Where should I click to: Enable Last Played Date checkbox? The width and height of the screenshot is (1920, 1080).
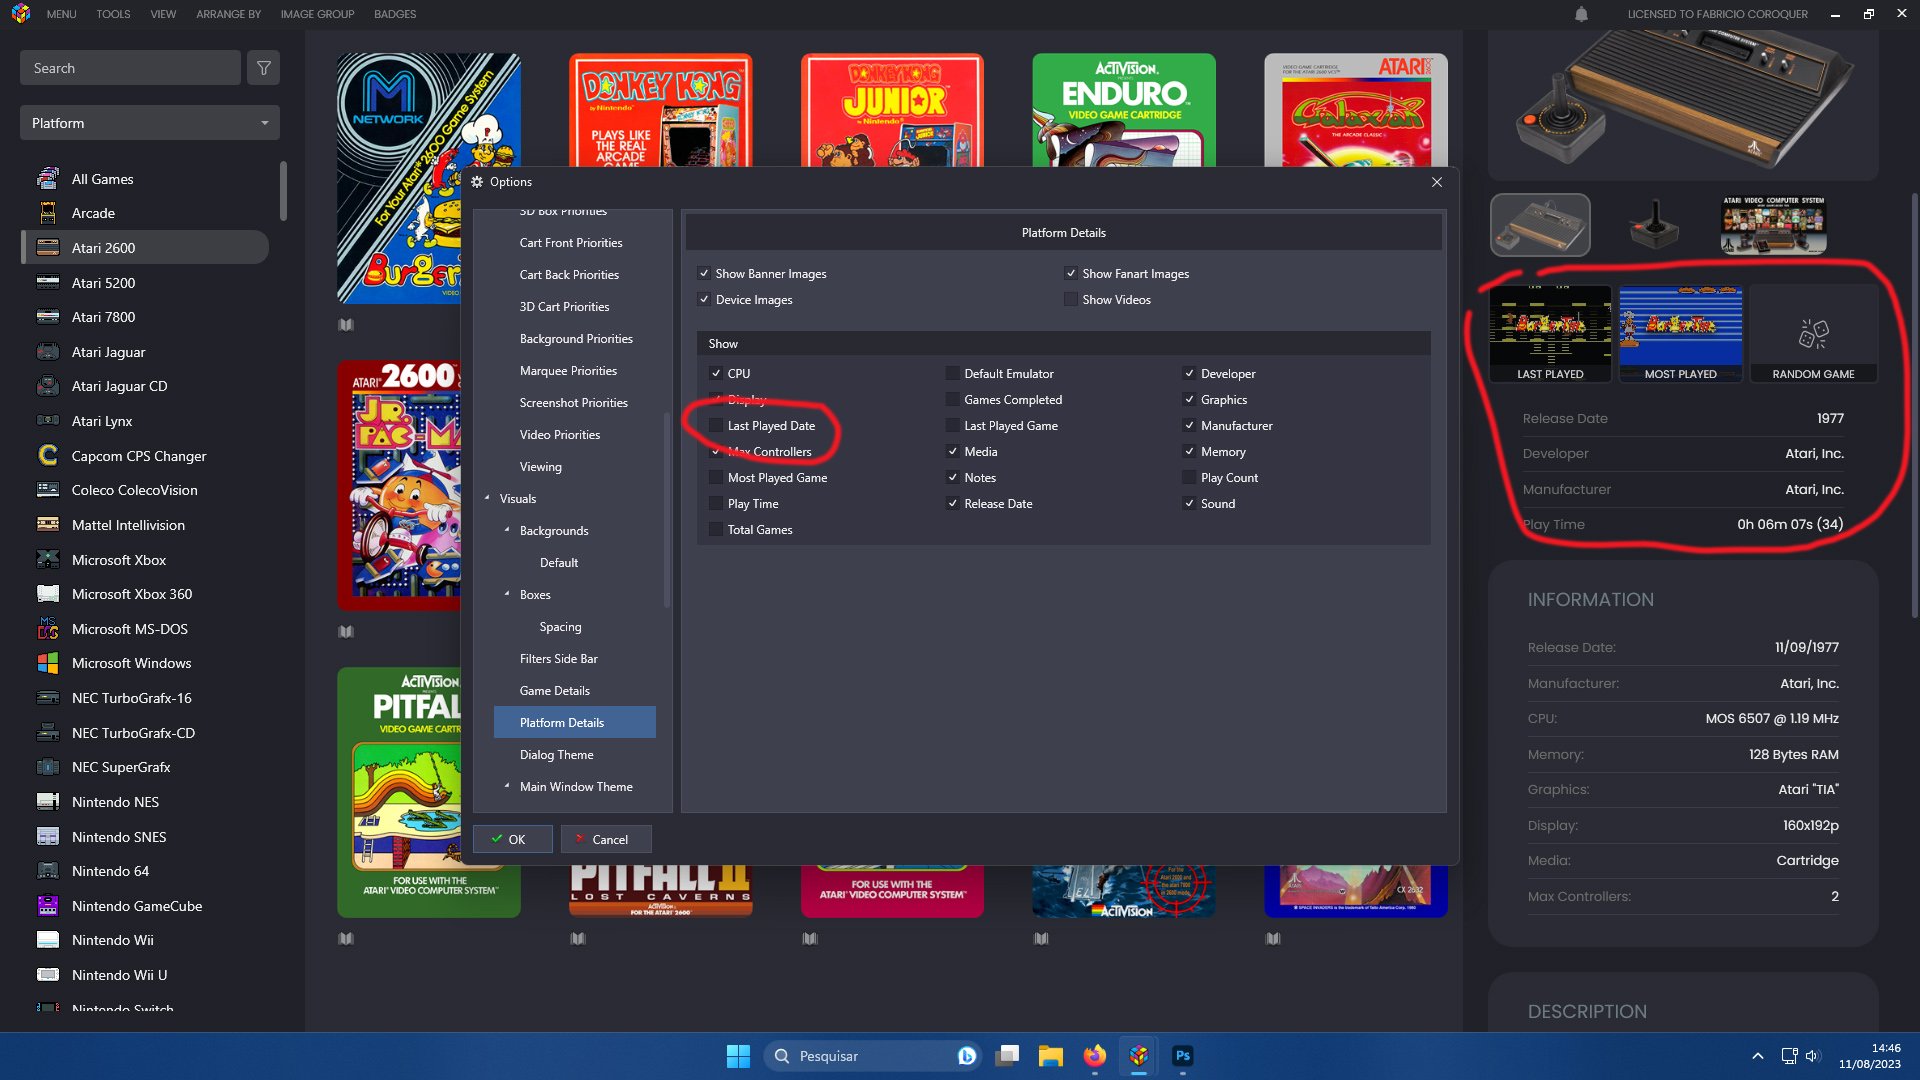[x=716, y=426]
